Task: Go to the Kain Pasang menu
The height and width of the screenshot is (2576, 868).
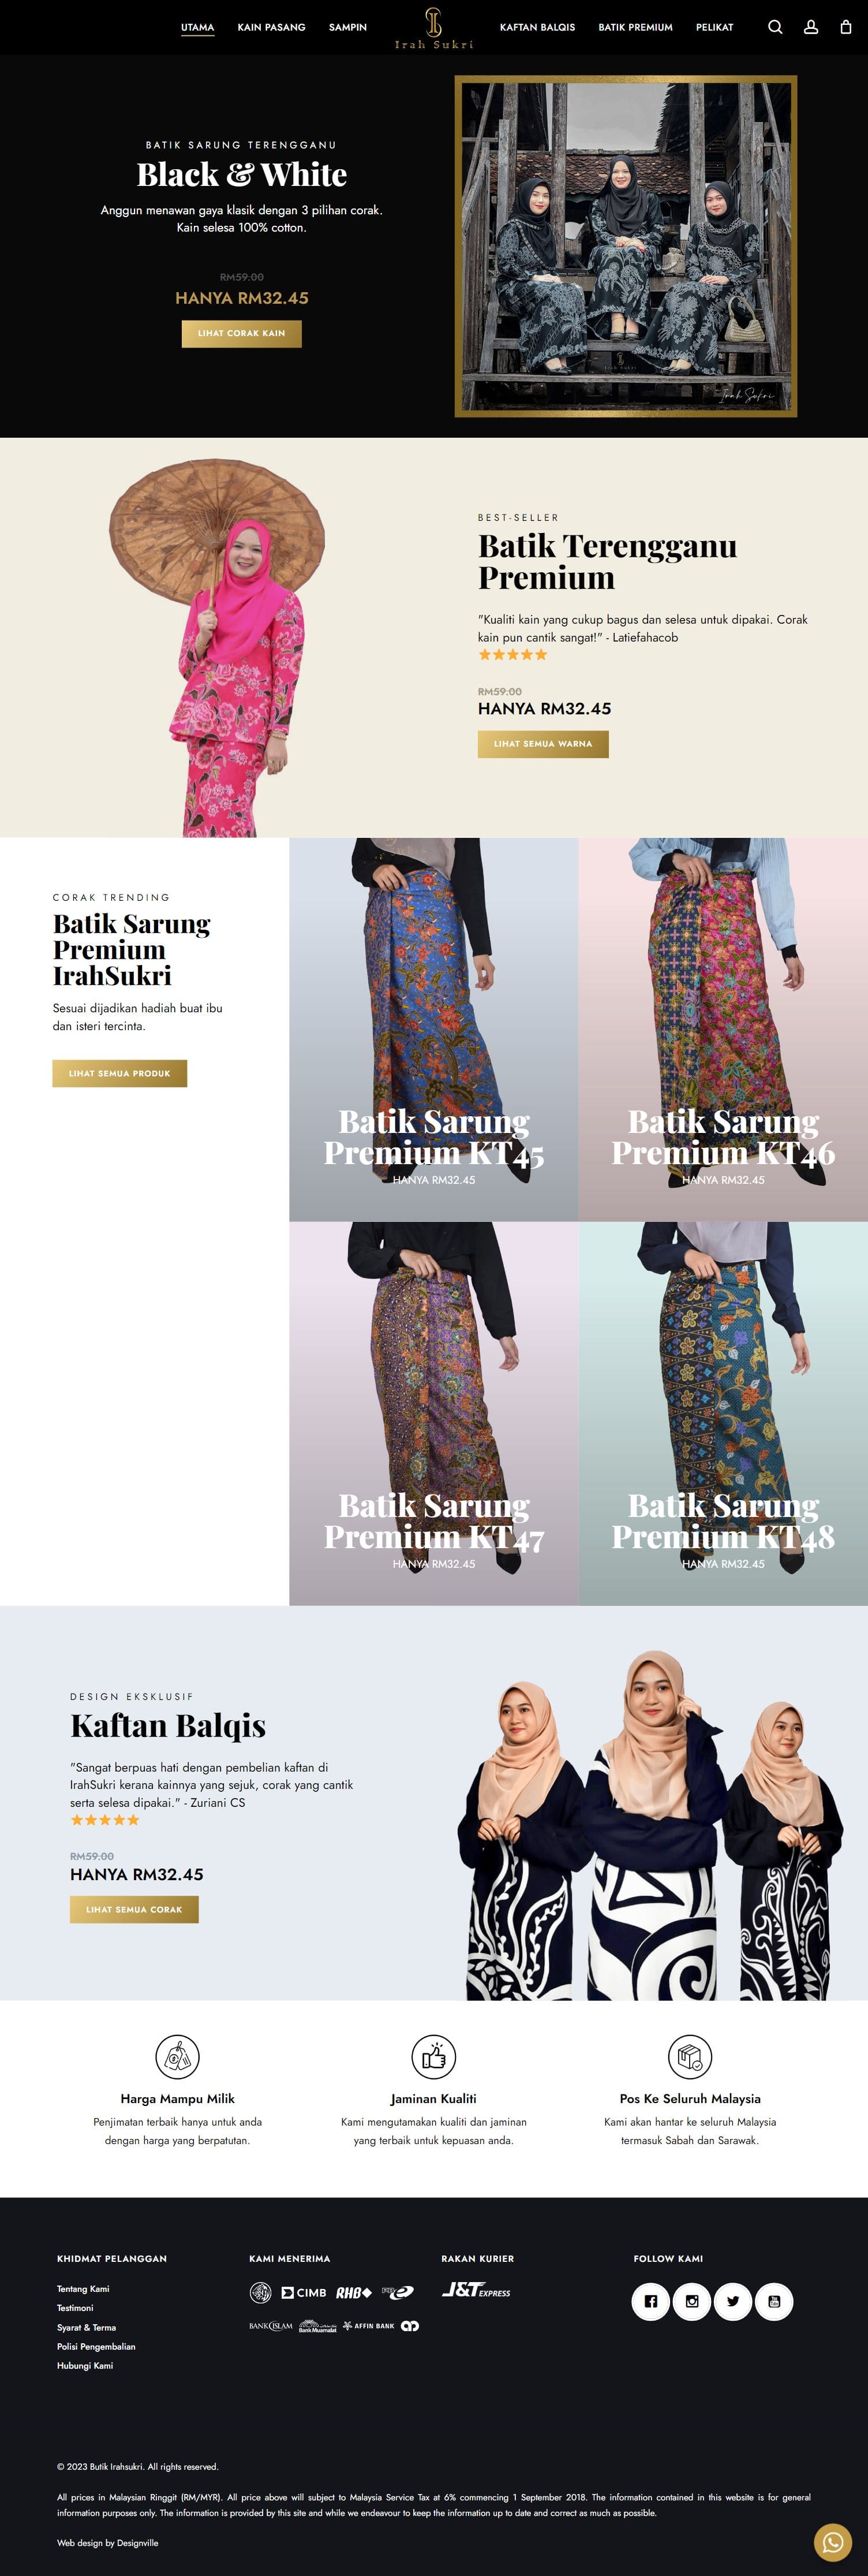Action: (271, 27)
